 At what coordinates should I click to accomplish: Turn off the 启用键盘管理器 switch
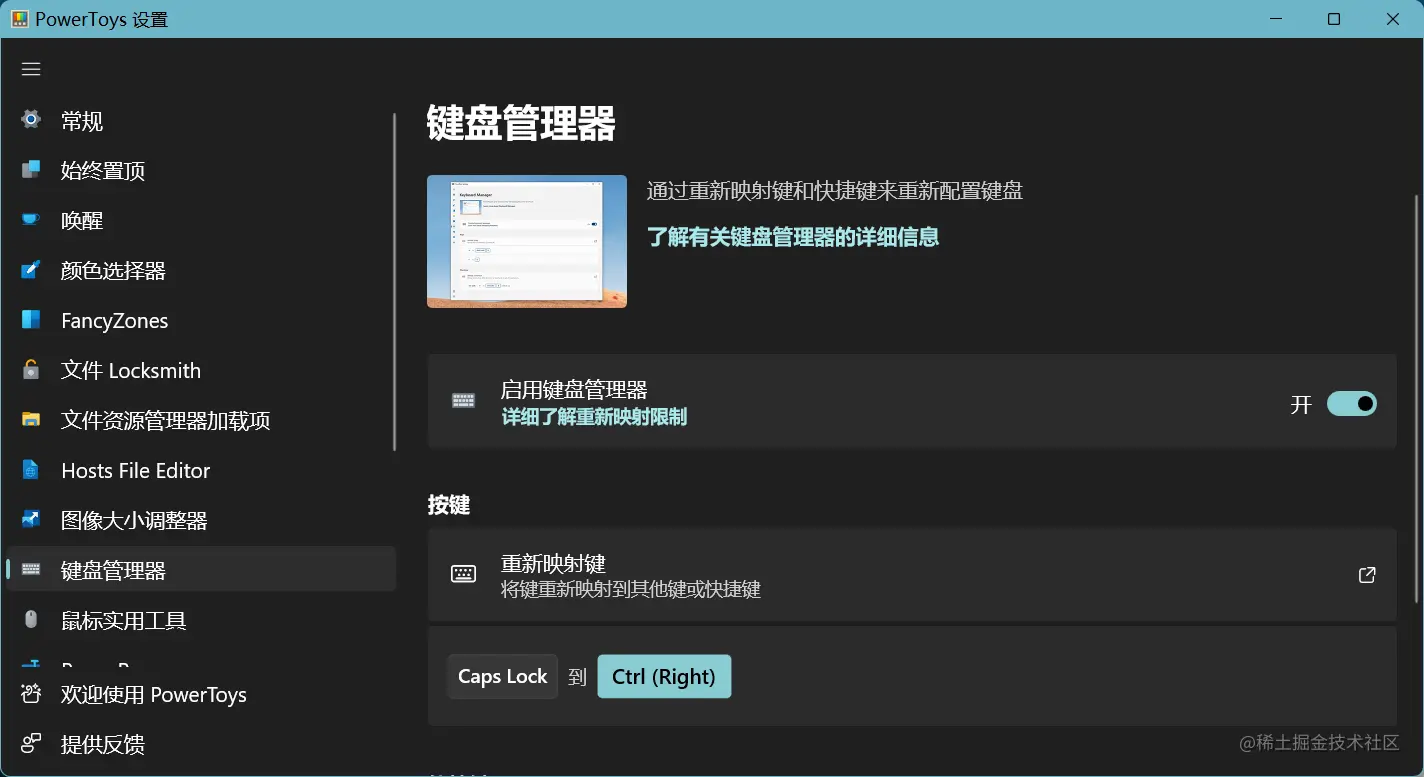[1352, 404]
